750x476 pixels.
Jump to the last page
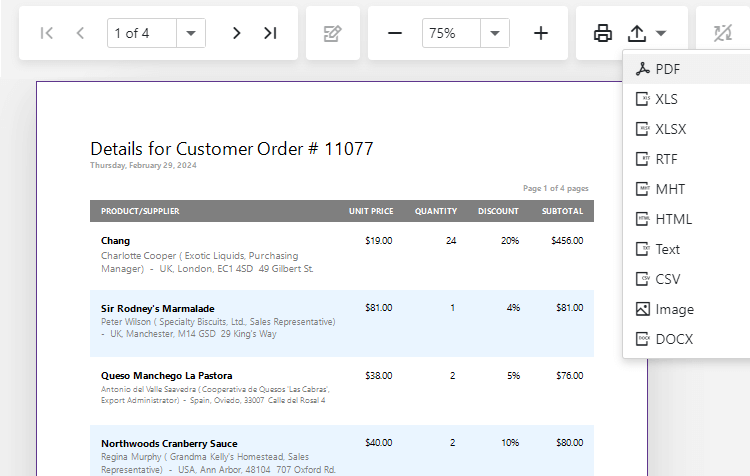tap(270, 33)
